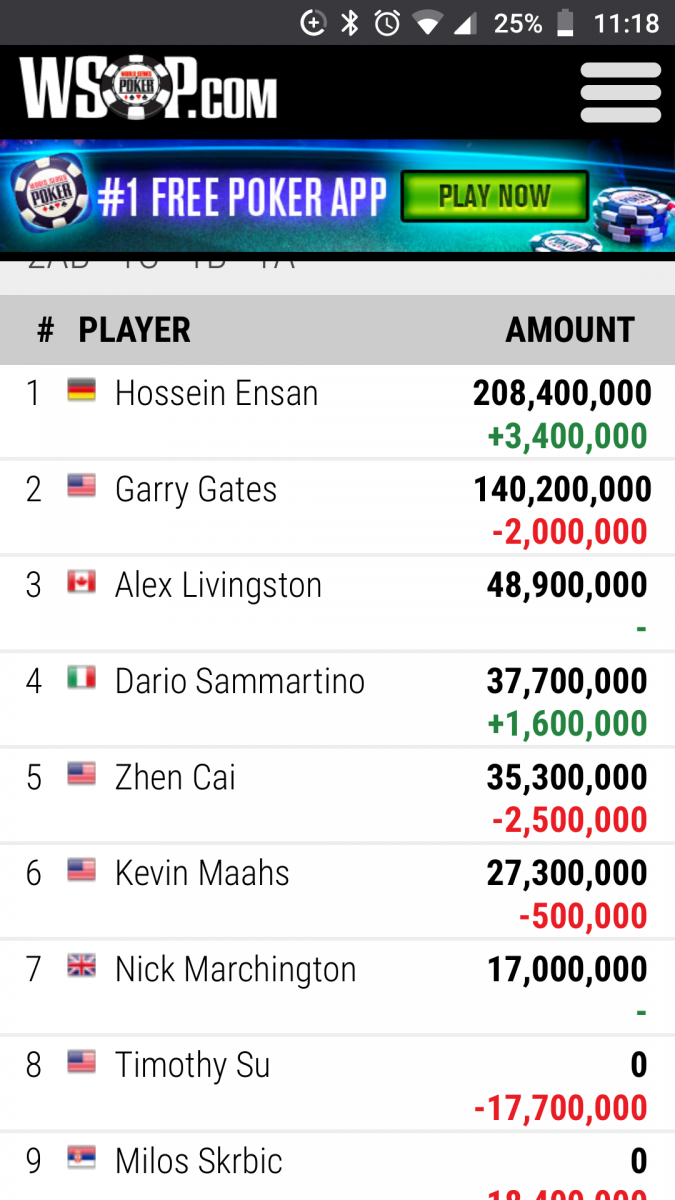
Task: Tap the German flag beside Hossein Ensan
Action: click(x=82, y=390)
